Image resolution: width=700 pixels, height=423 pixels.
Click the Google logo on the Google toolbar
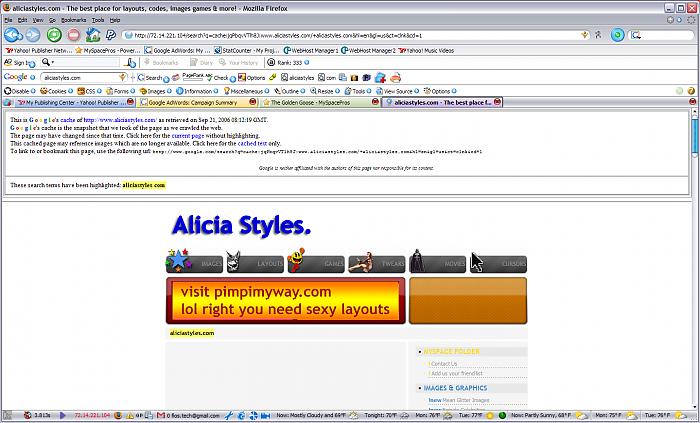tap(16, 77)
